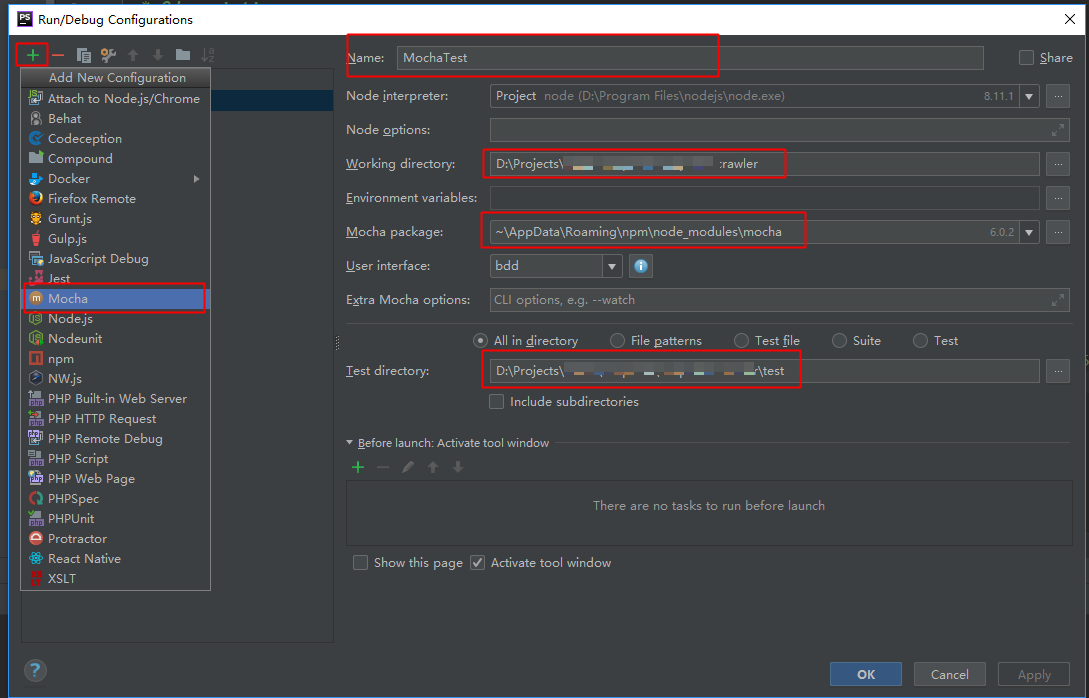
Task: Uncheck Activate tool window checkbox
Action: coord(477,563)
